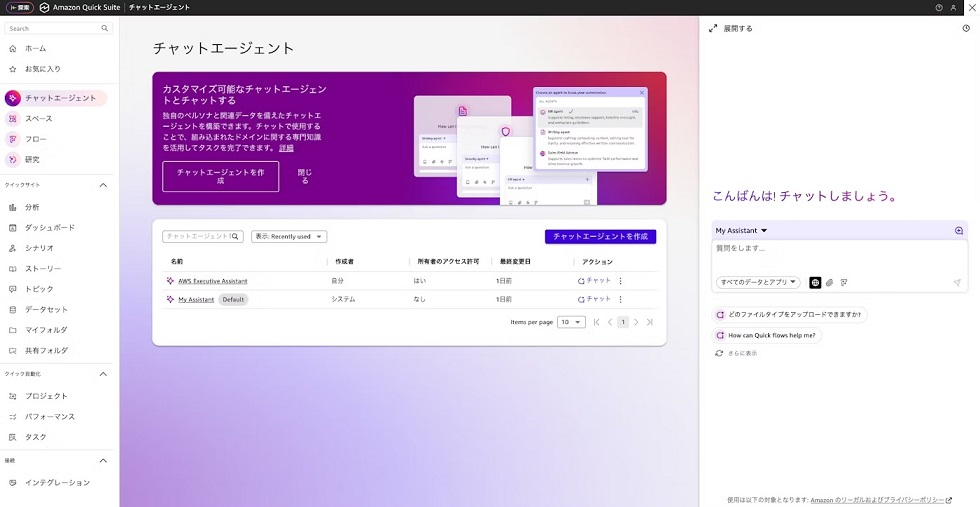The width and height of the screenshot is (980, 507).
Task: Click the blue チャットエージェントを作成 button
Action: 601,236
